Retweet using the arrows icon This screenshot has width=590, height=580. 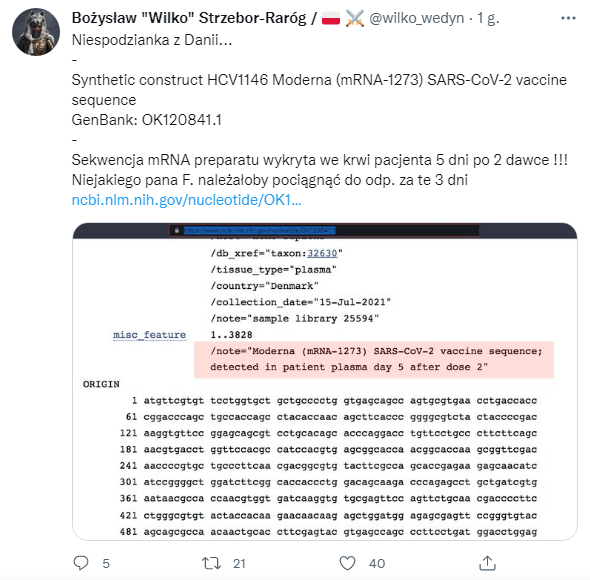coord(211,563)
